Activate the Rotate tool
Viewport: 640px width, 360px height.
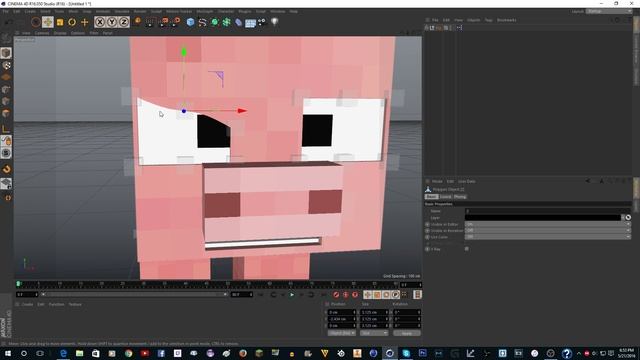click(x=72, y=22)
